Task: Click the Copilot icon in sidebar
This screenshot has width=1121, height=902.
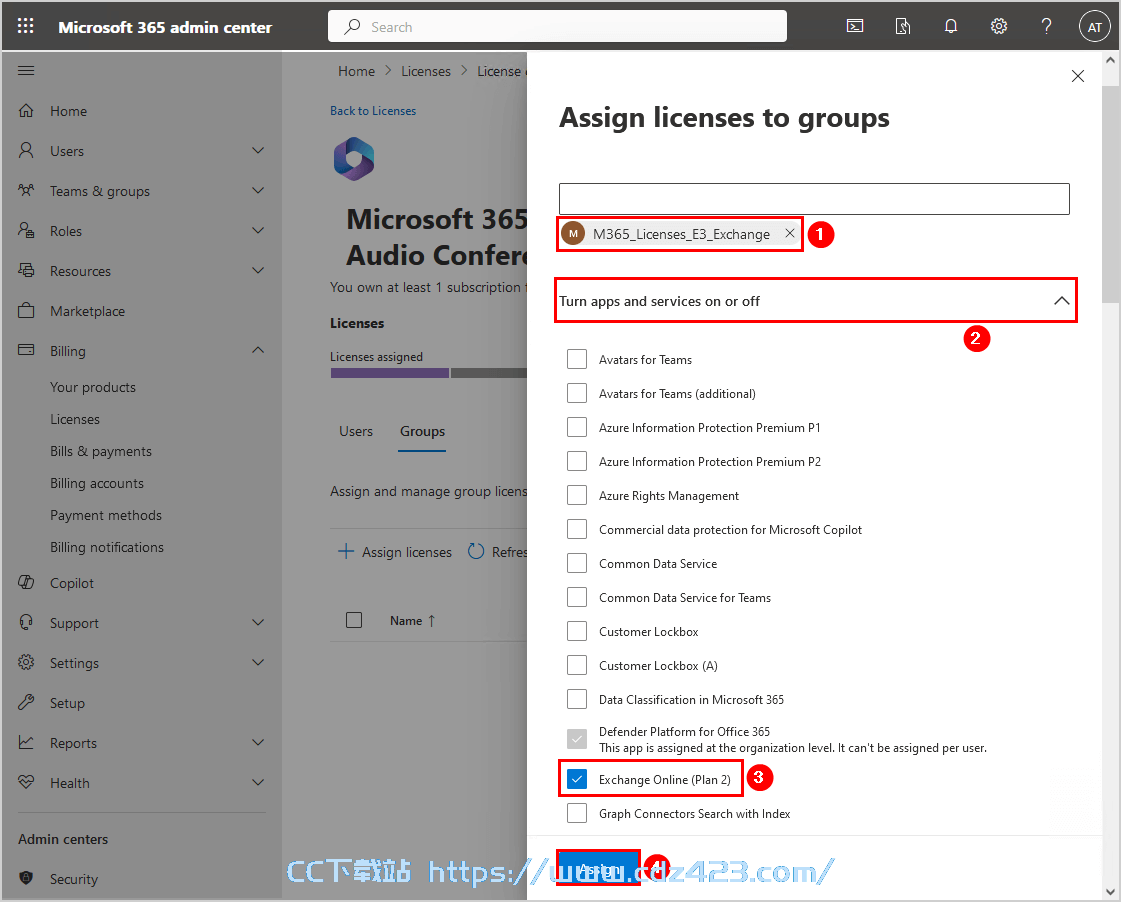Action: [x=26, y=583]
